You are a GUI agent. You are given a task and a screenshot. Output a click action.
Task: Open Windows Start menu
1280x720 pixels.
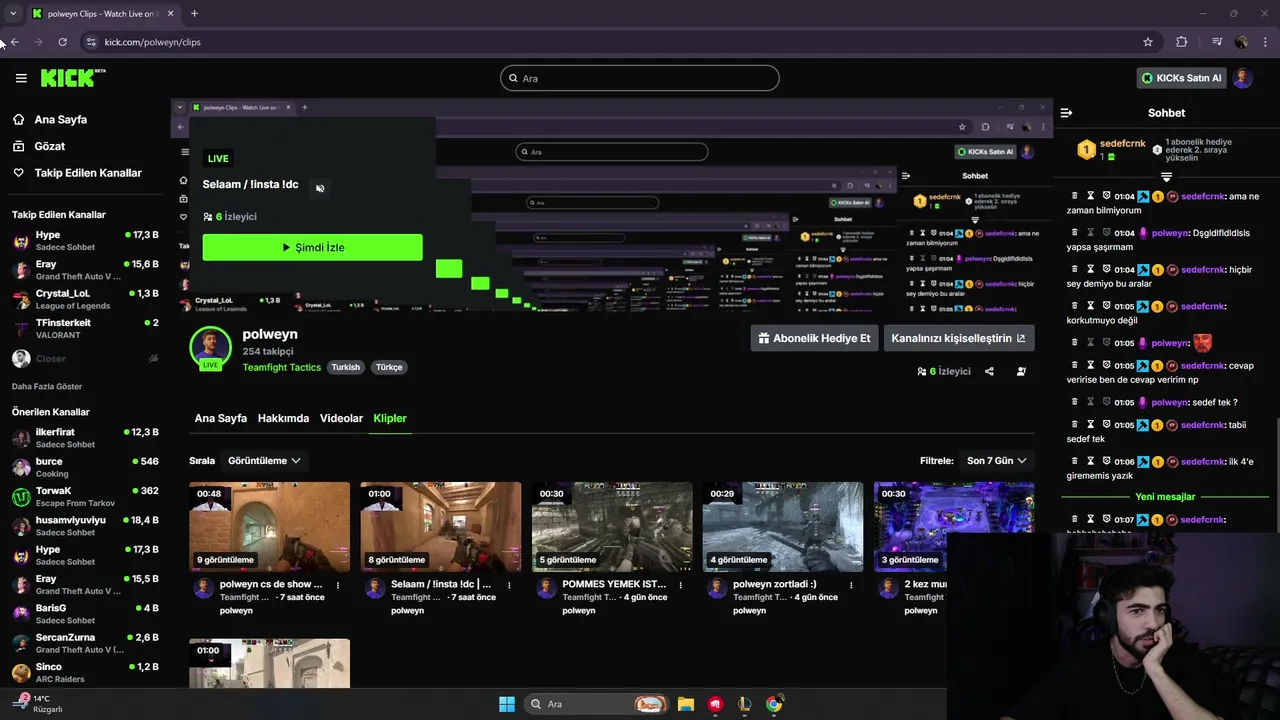507,704
